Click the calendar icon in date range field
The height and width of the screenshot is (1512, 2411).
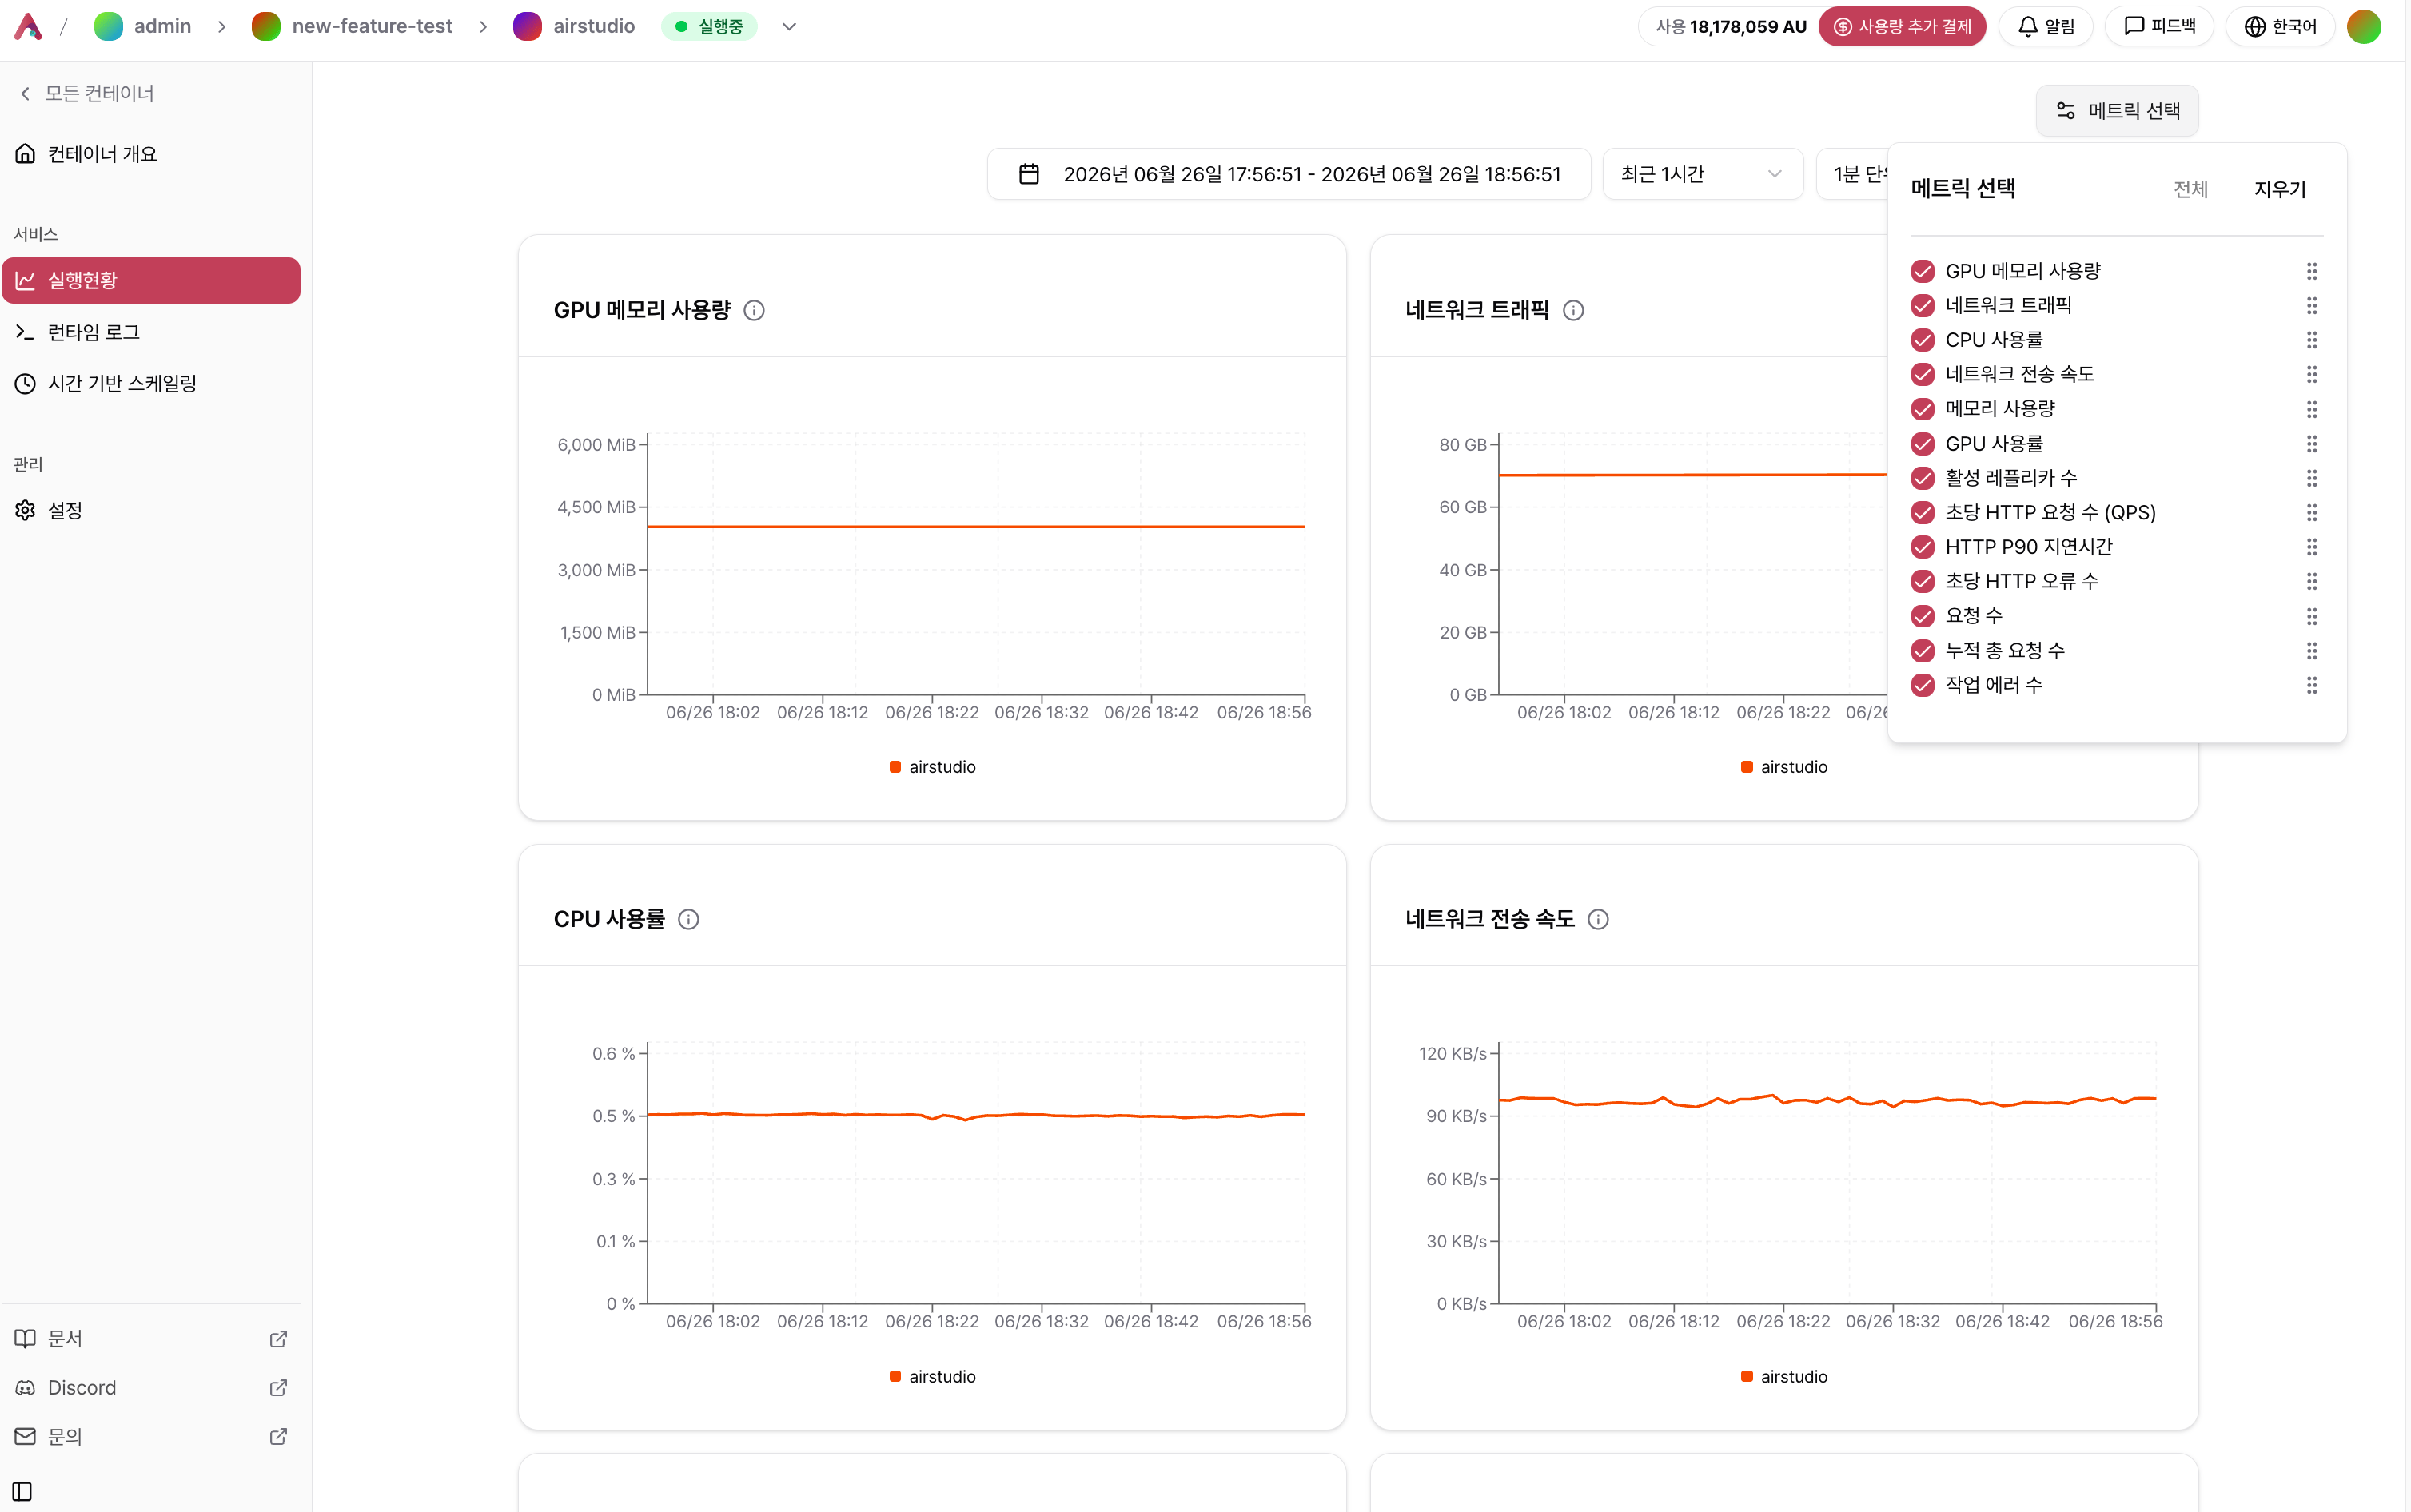click(1029, 174)
